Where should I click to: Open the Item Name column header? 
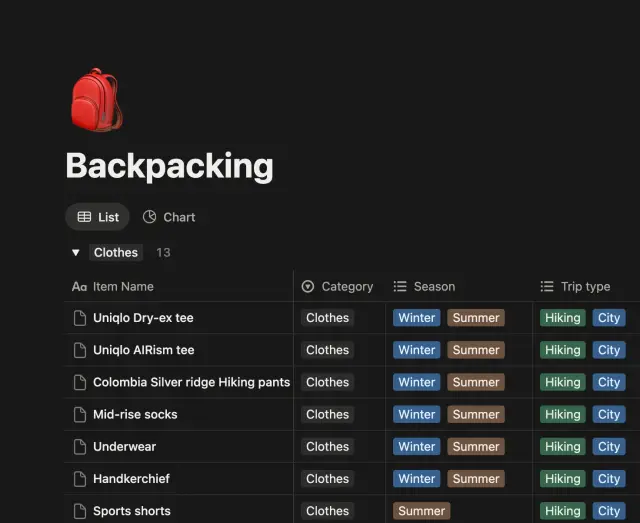113,287
